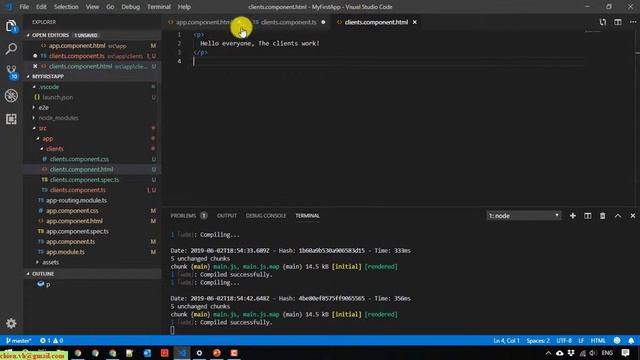
Task: Open the Extensions view in activity bar
Action: (x=11, y=119)
